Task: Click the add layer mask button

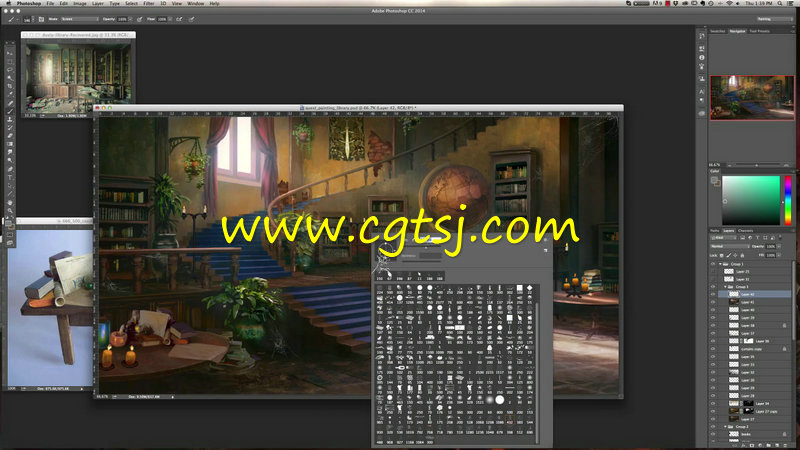Action: tap(752, 445)
